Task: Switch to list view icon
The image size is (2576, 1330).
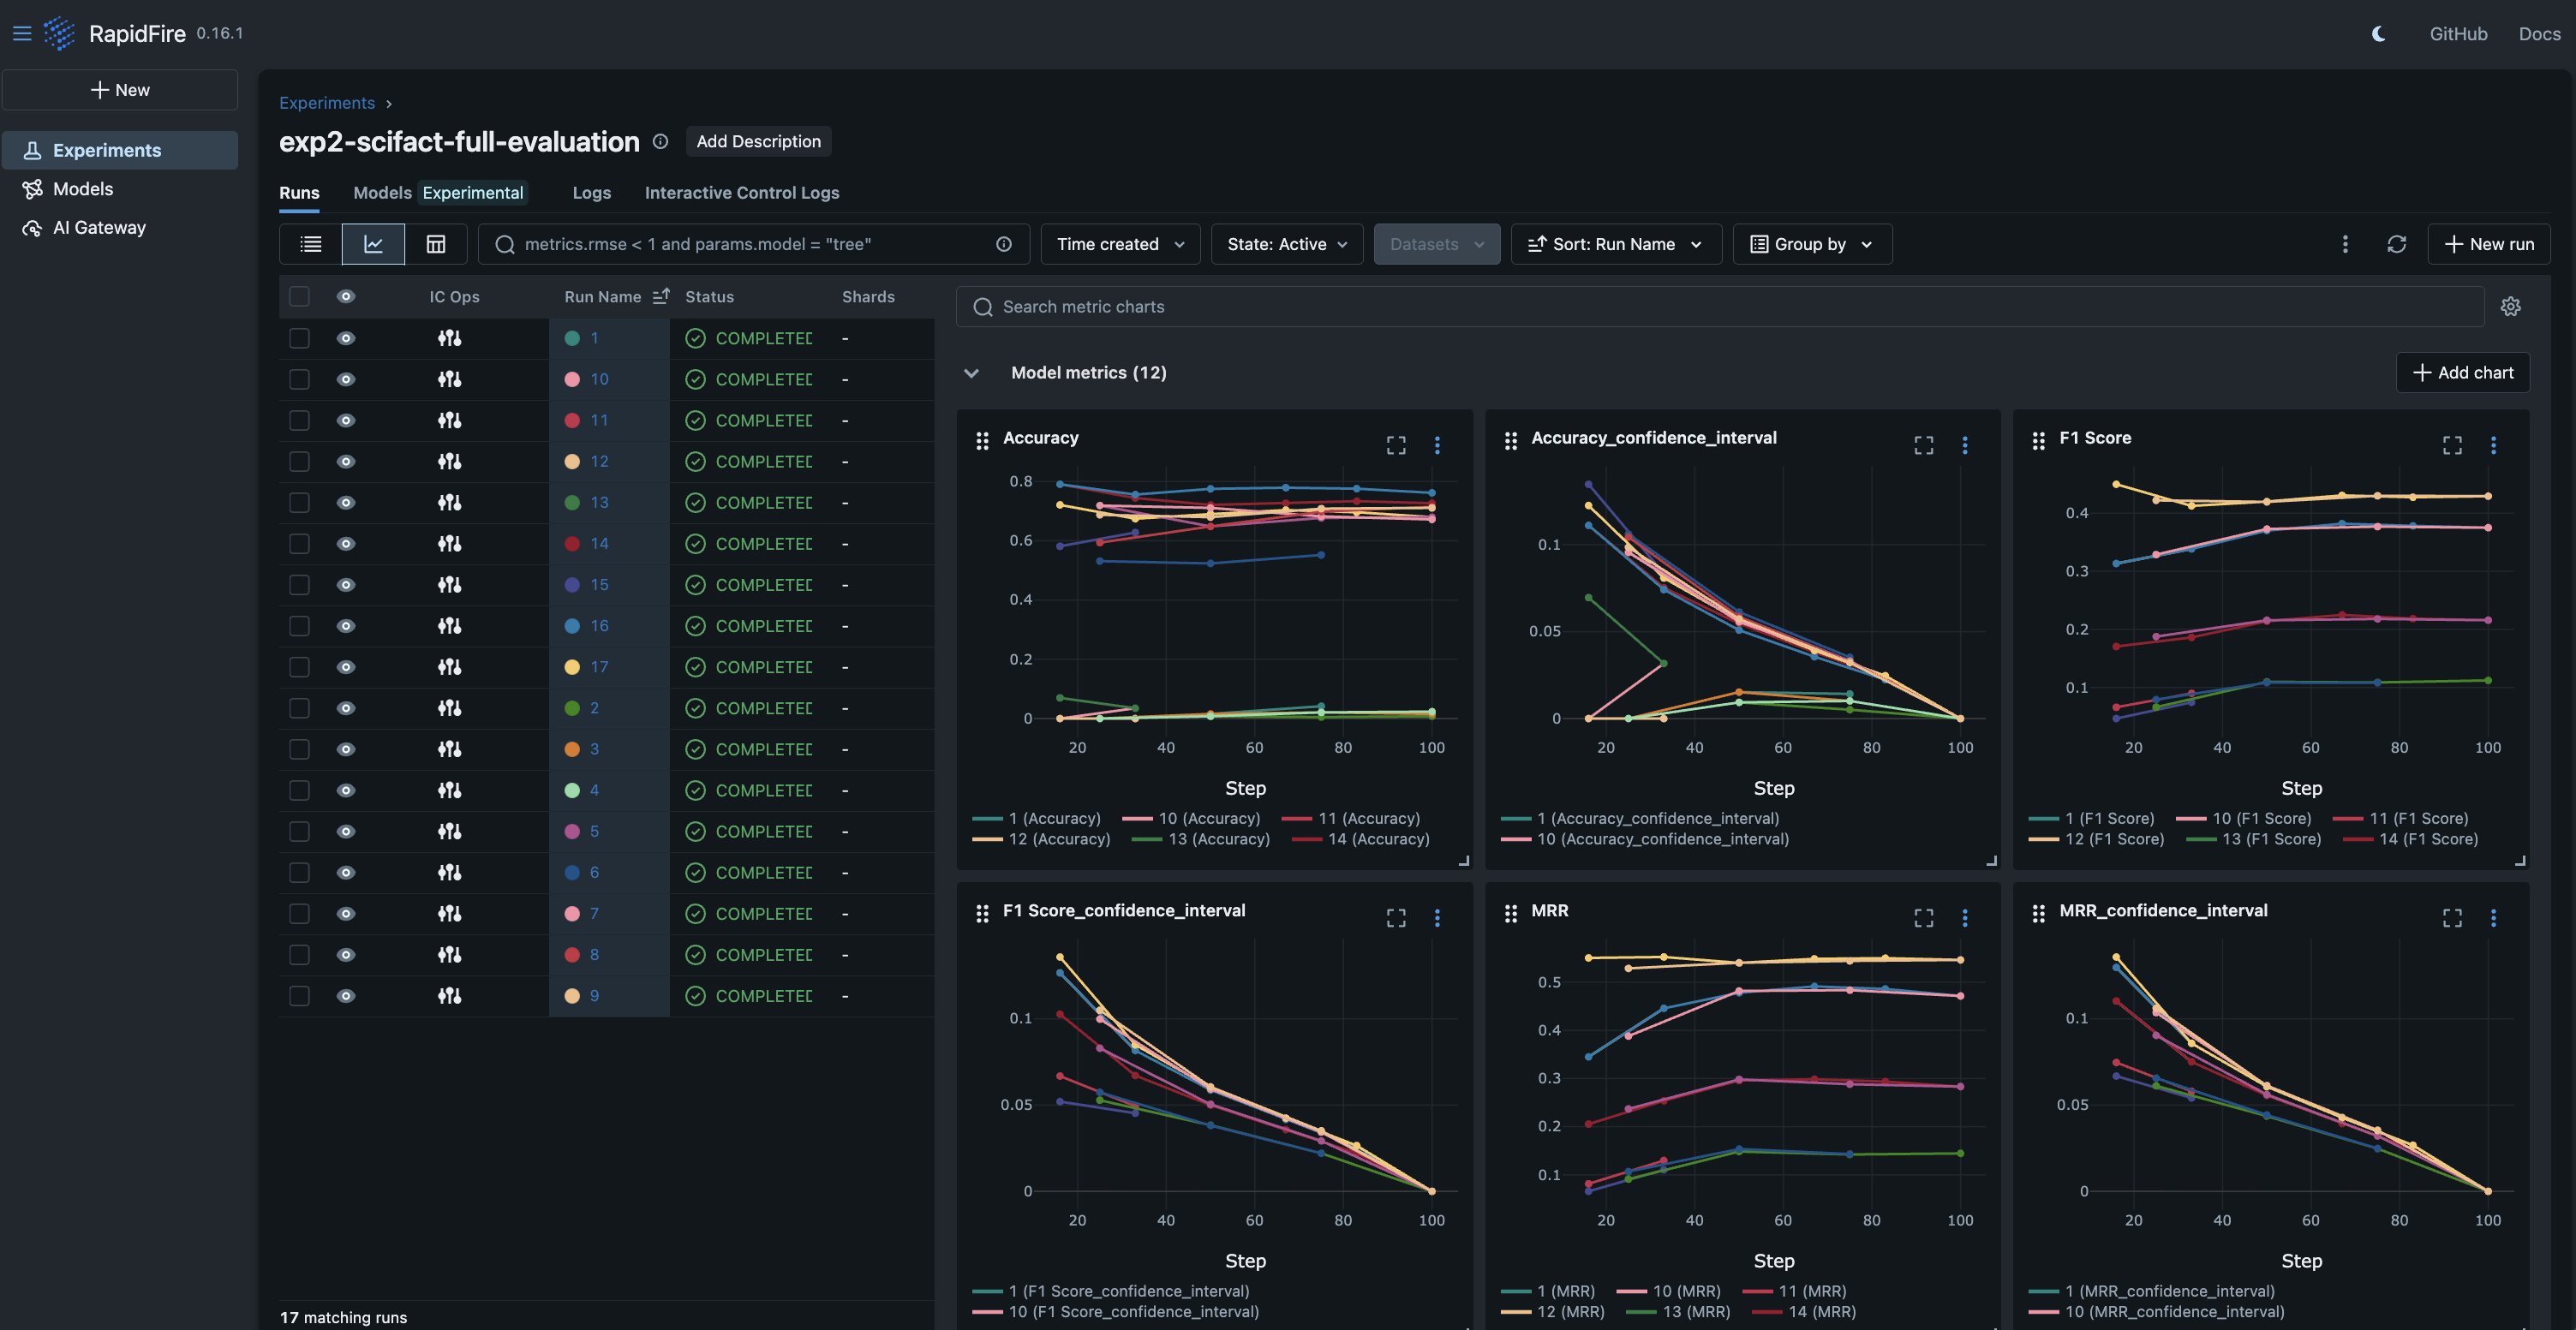Action: click(x=311, y=244)
